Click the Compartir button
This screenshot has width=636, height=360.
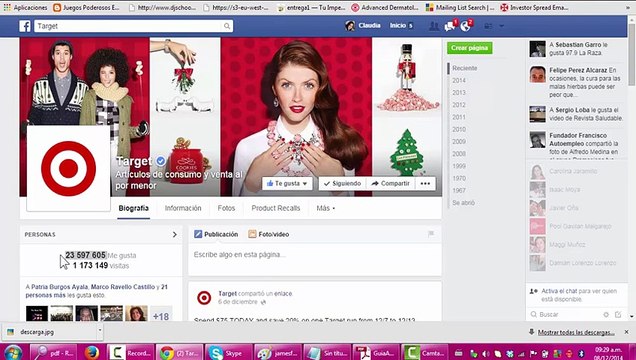coord(391,183)
